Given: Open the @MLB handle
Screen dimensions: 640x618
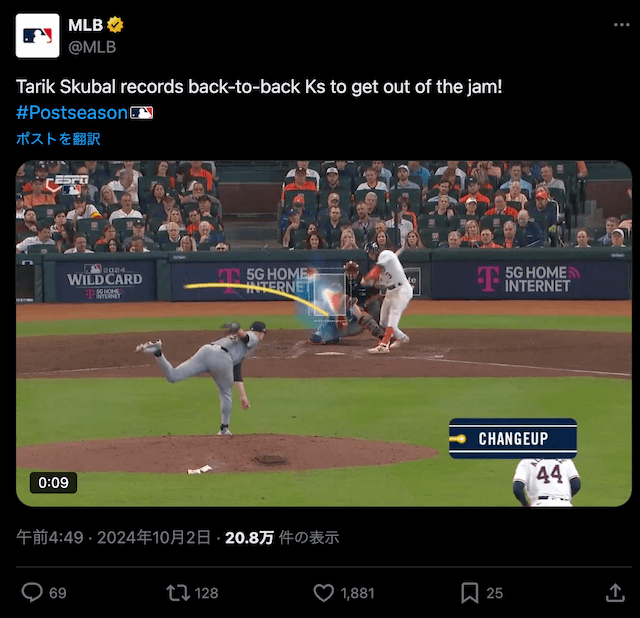Looking at the screenshot, I should pos(92,47).
